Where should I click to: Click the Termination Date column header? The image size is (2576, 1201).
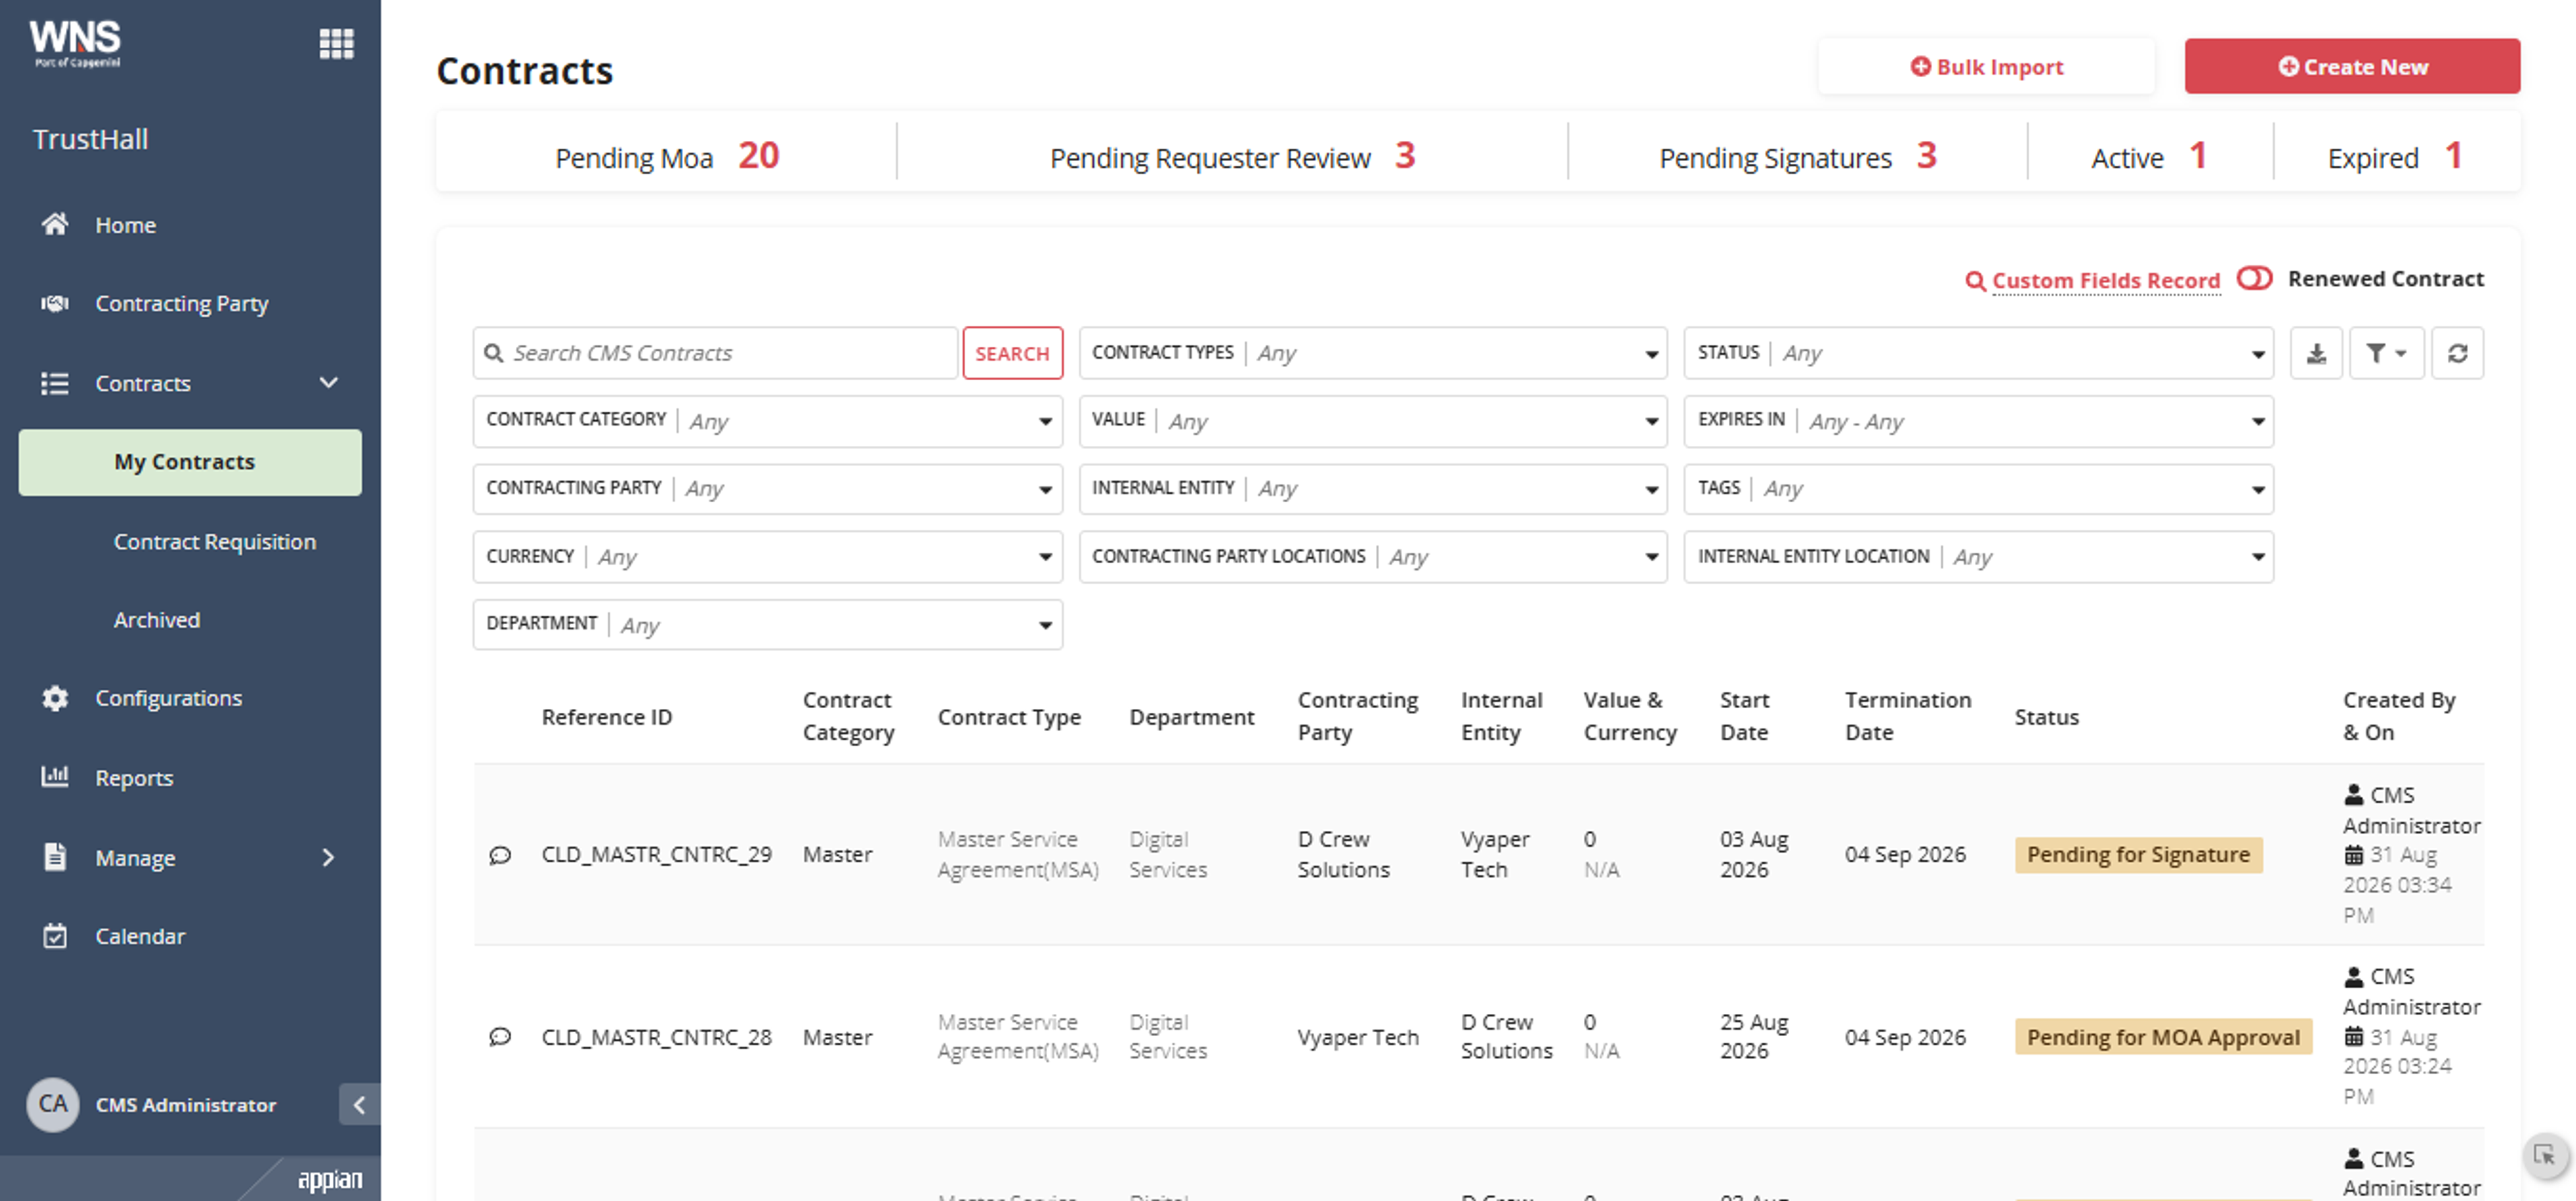pyautogui.click(x=1908, y=716)
